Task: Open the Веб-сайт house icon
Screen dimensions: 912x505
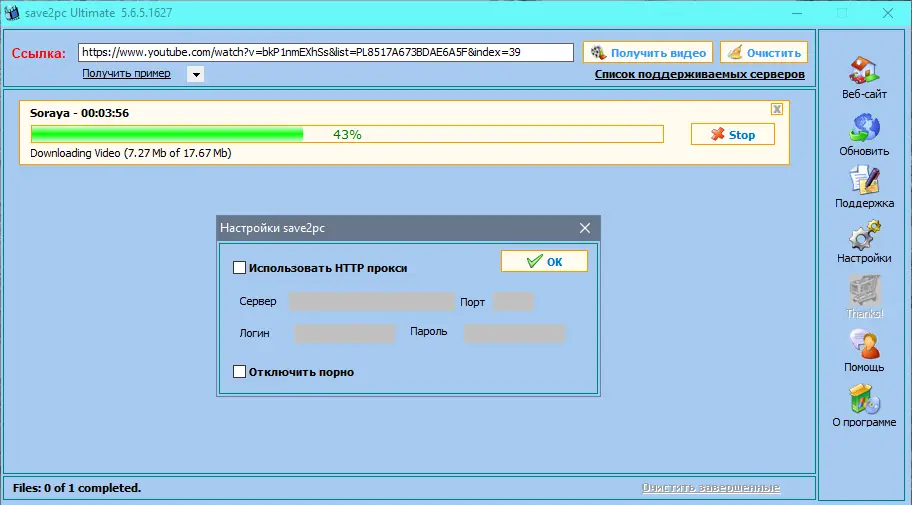Action: [x=864, y=70]
